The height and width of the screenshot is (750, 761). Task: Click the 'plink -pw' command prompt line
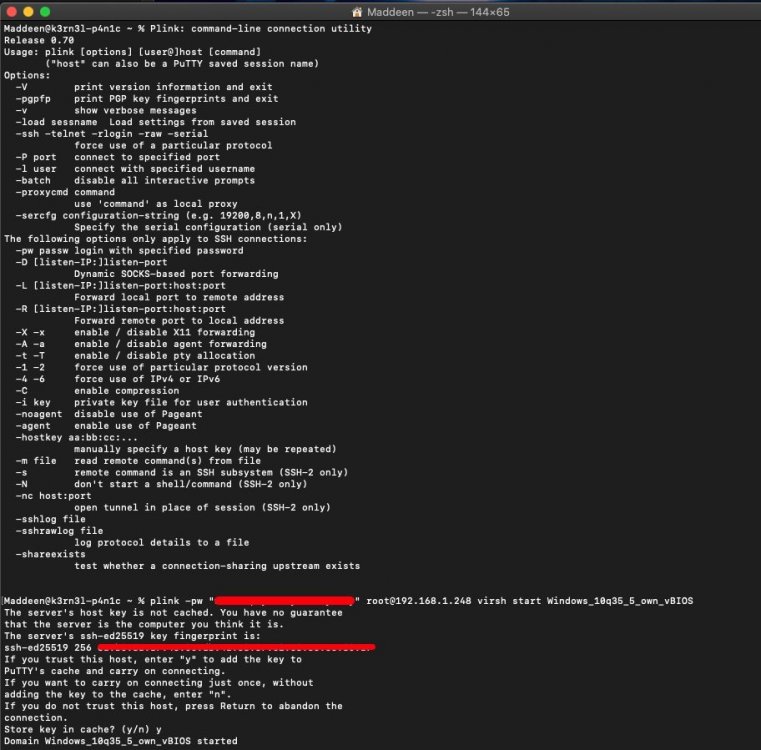point(348,601)
